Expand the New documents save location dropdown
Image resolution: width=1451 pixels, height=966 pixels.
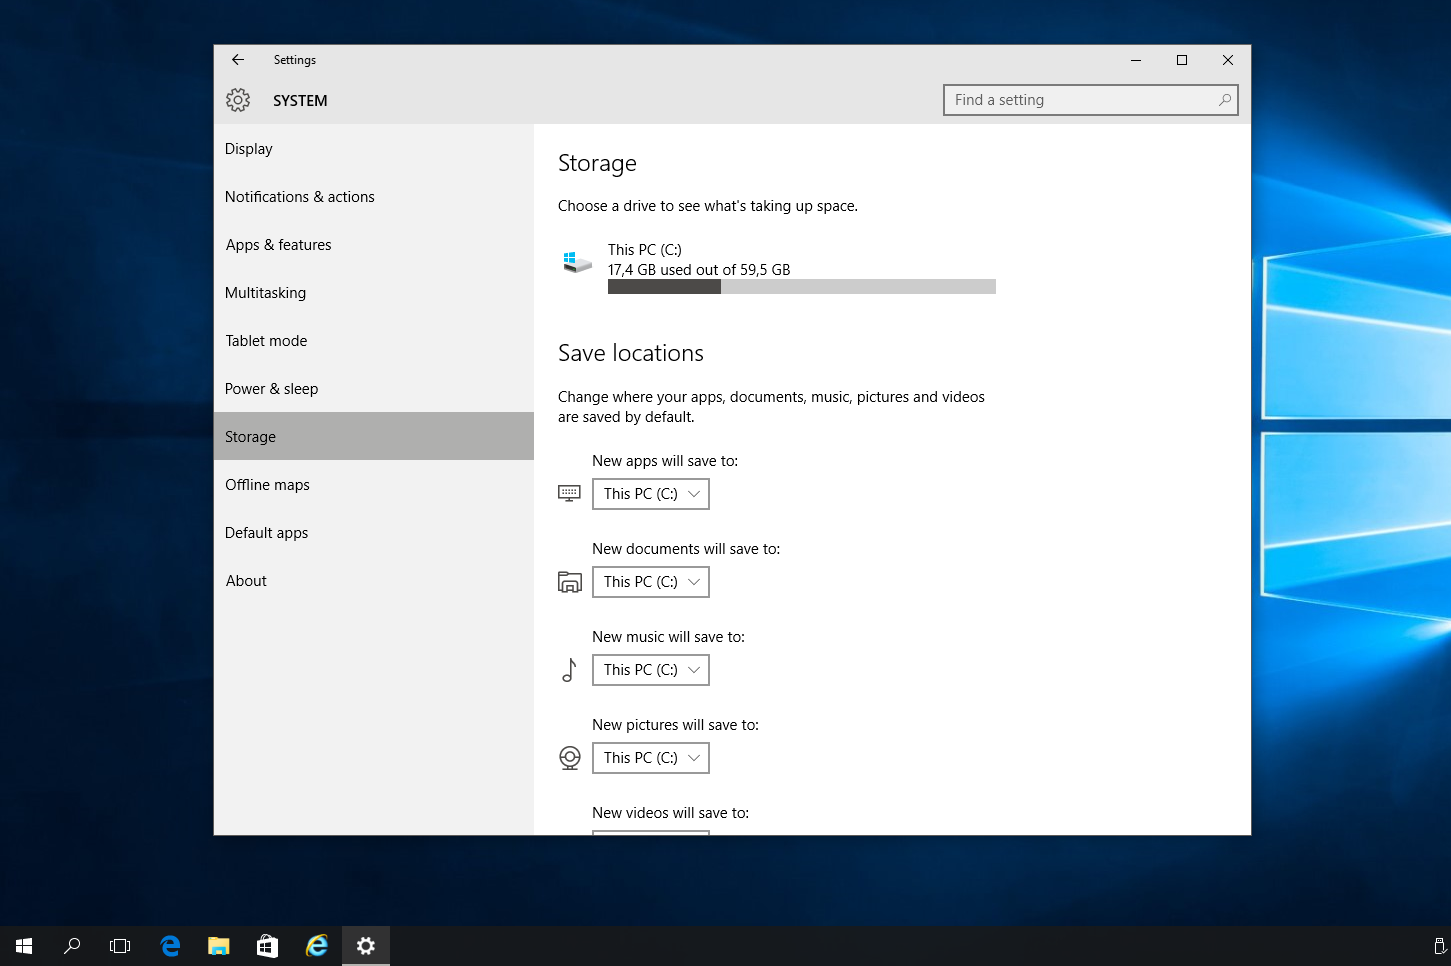(x=651, y=582)
